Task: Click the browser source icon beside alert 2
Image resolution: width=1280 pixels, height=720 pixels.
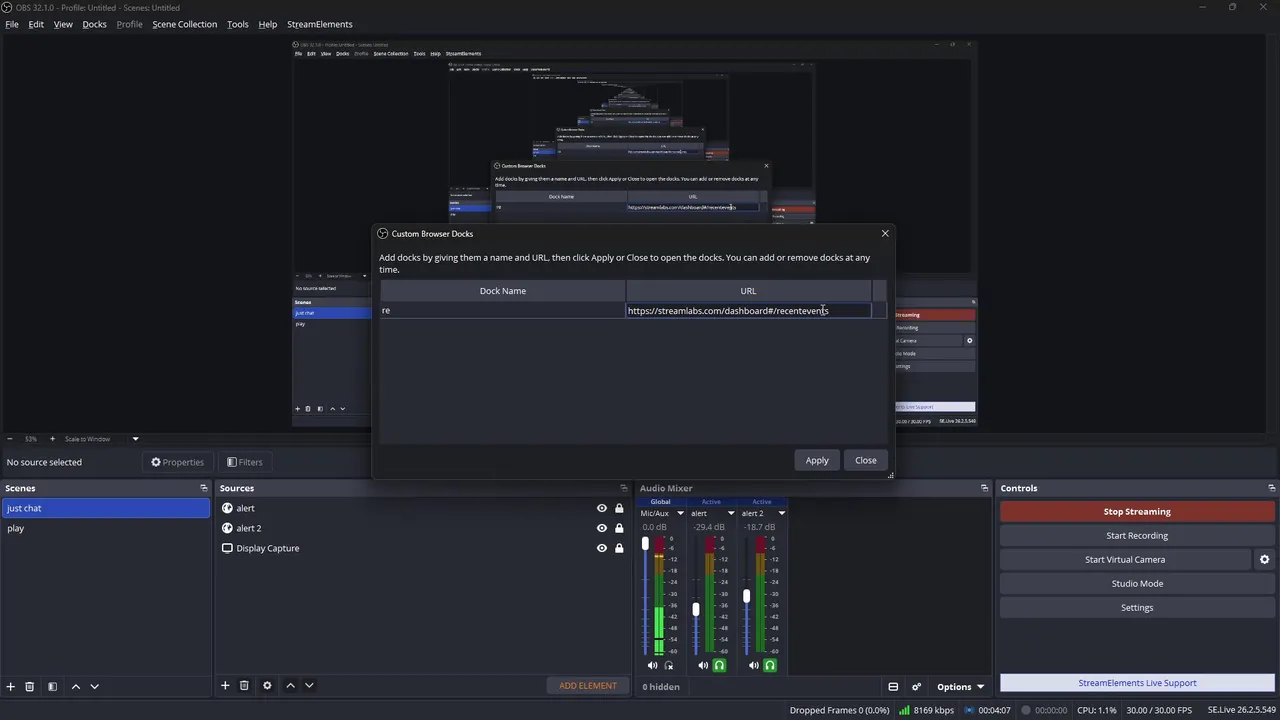Action: (227, 528)
